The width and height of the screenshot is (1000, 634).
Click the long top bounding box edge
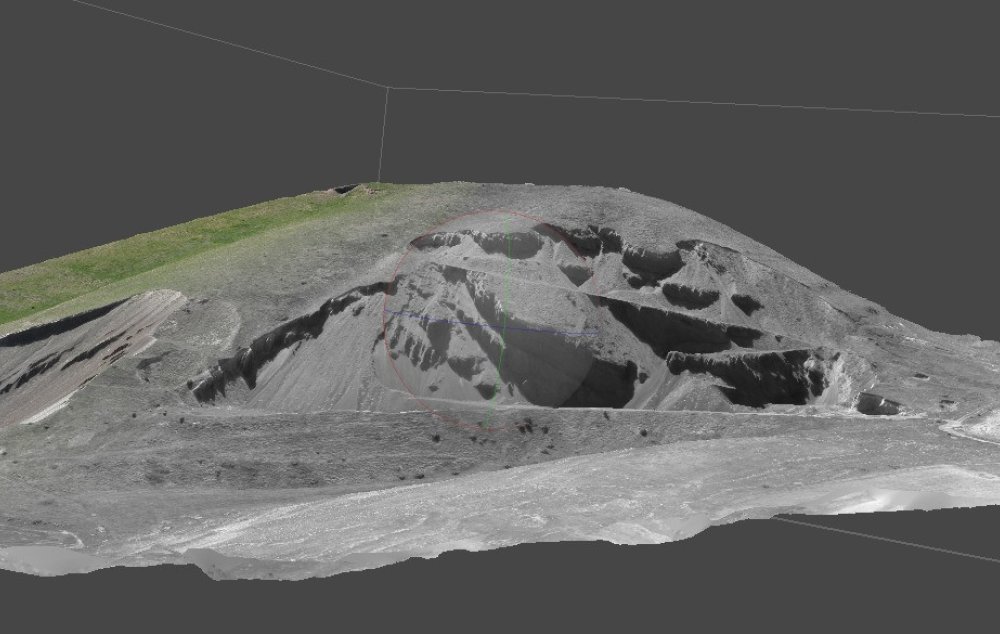(694, 101)
